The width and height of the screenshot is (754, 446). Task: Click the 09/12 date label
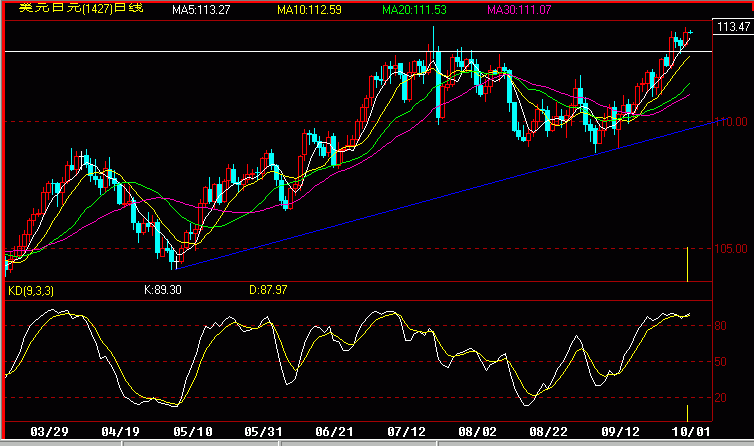620,431
